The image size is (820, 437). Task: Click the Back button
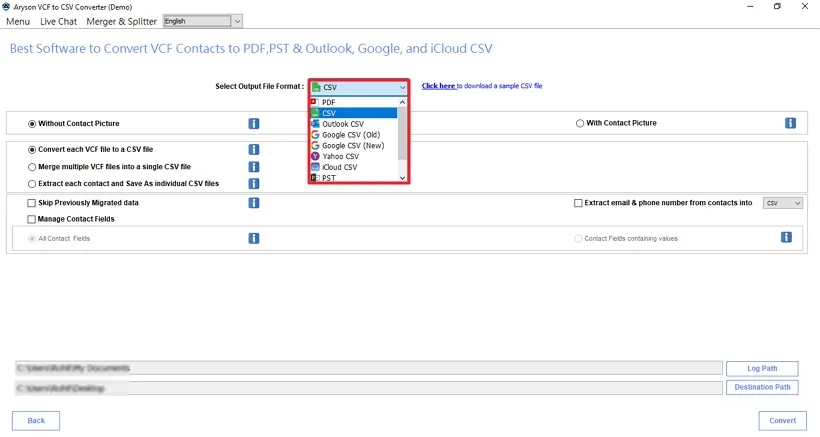pos(36,421)
